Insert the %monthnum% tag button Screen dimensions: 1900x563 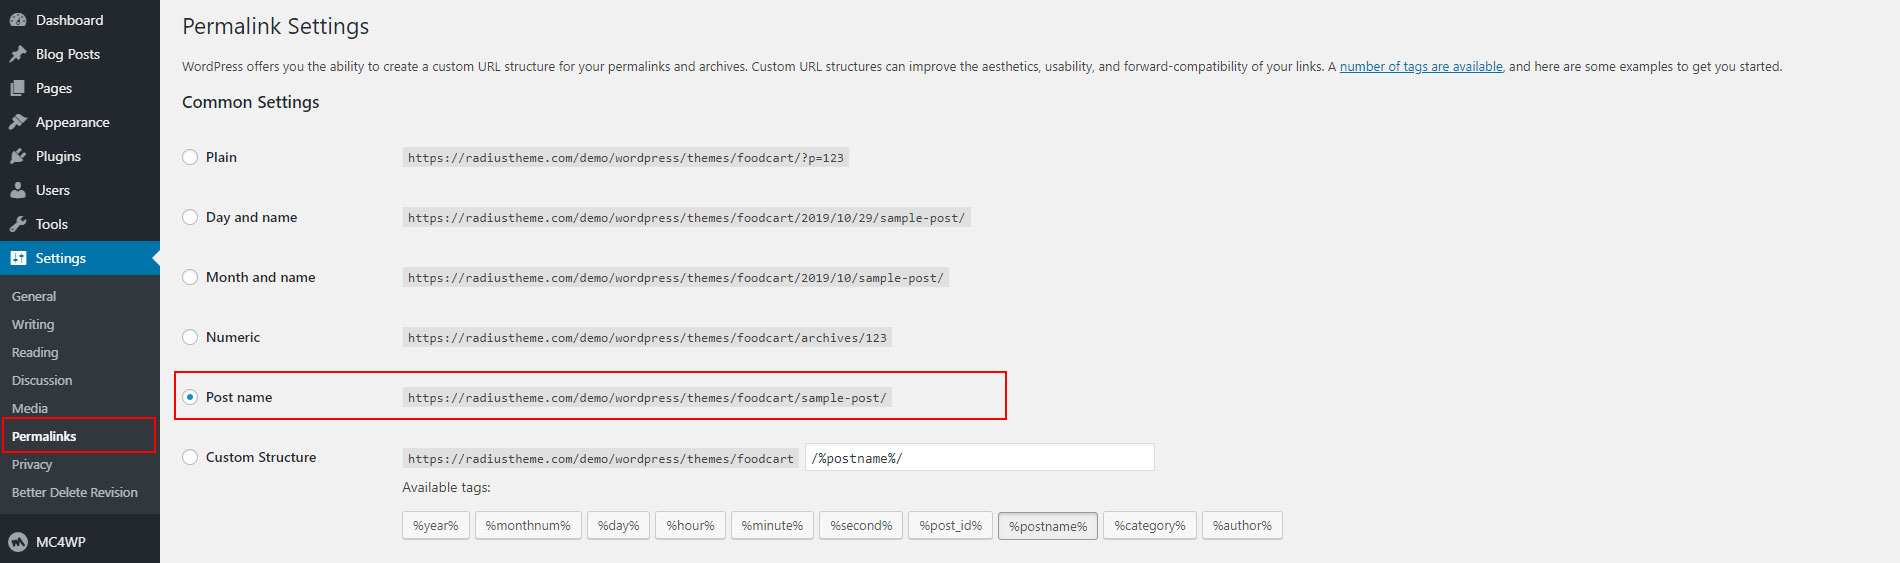528,525
